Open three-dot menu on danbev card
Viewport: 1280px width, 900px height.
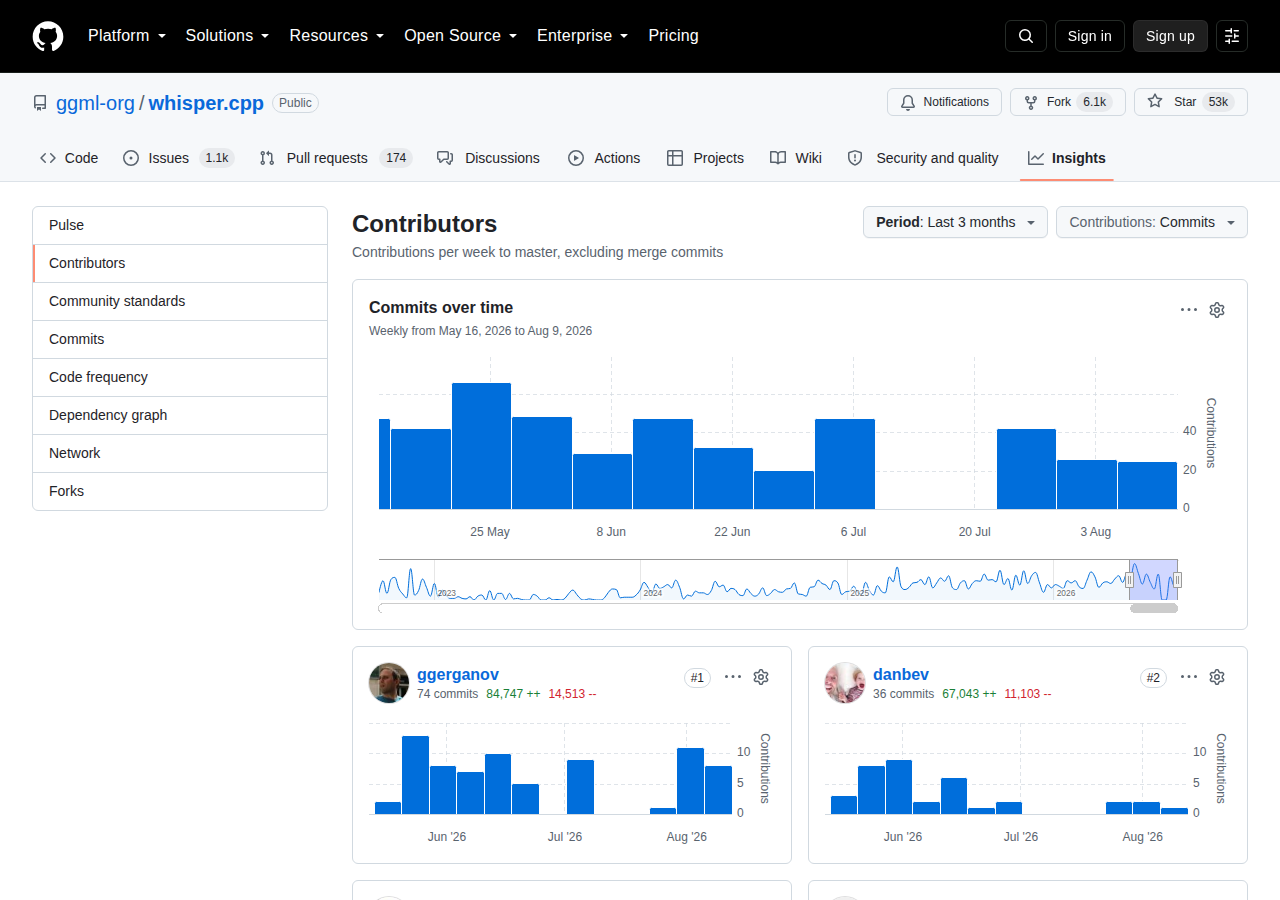coord(1189,677)
